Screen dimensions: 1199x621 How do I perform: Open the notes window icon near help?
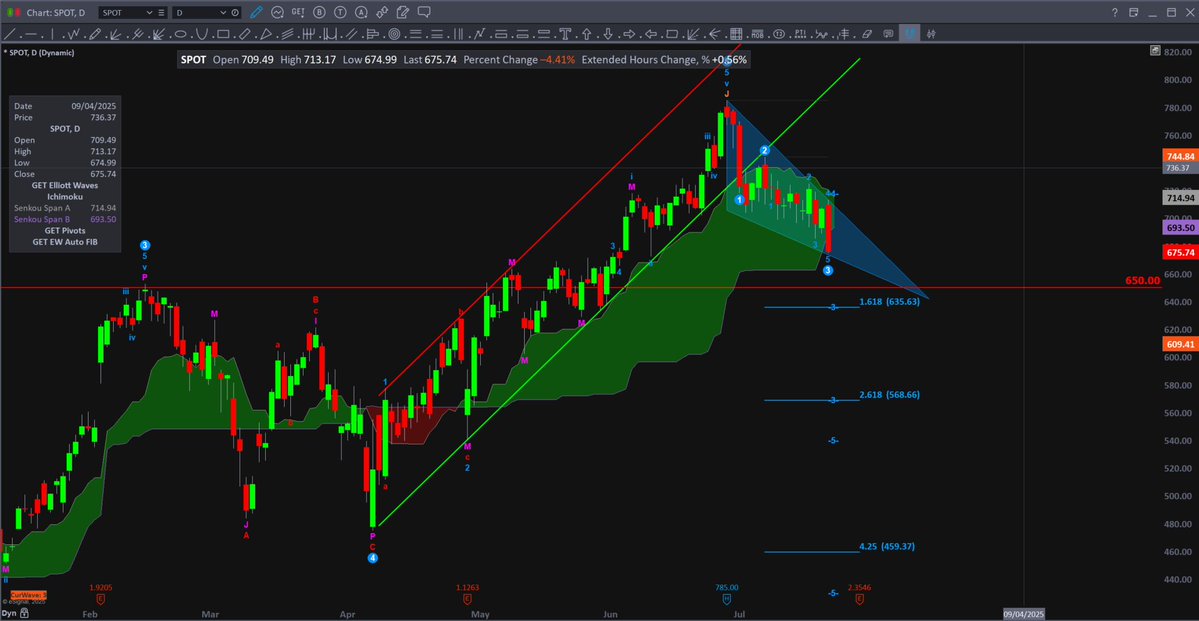[x=1133, y=12]
